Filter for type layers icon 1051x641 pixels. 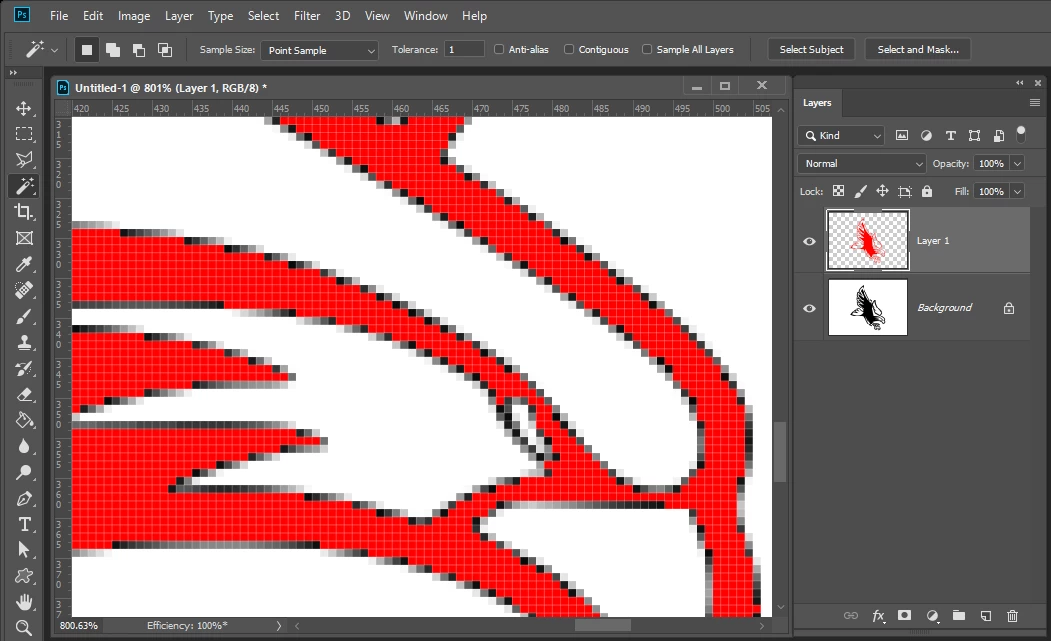click(x=950, y=135)
